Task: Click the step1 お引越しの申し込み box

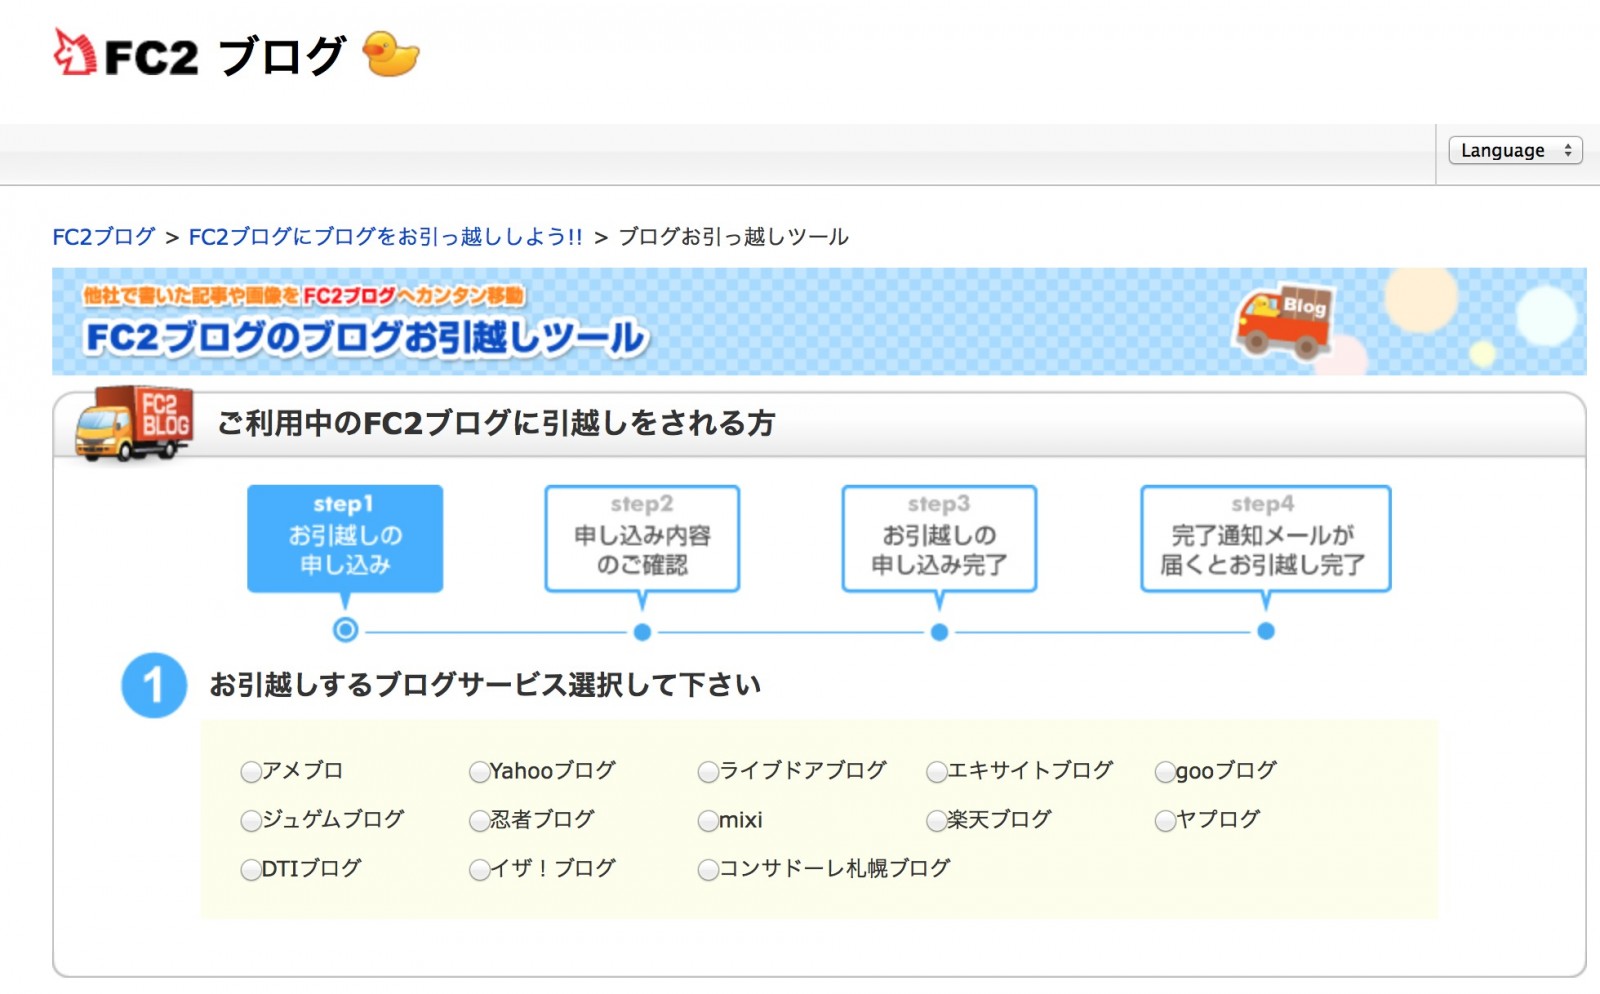Action: [345, 539]
